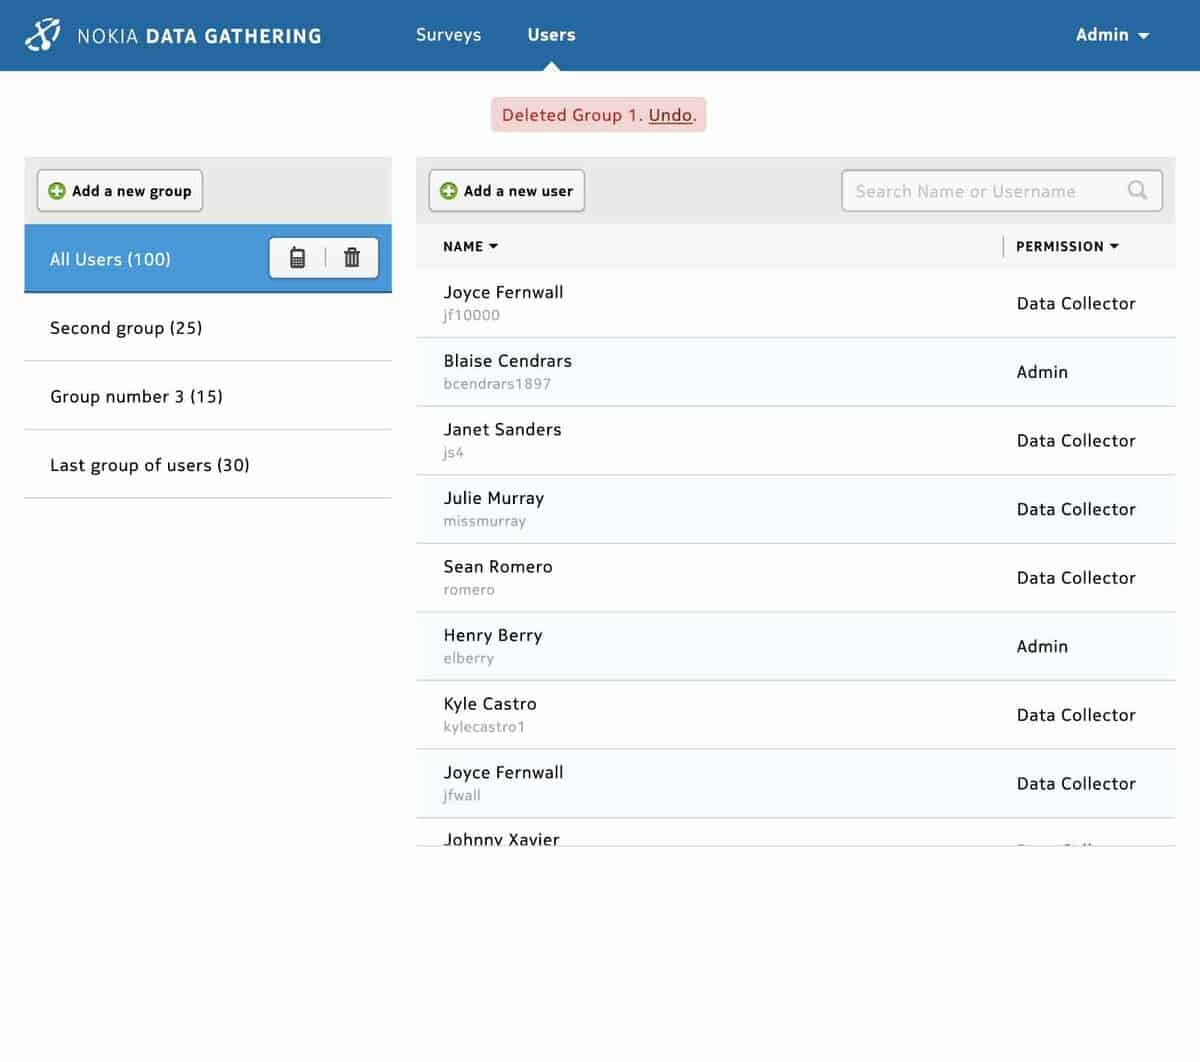The image size is (1200, 1062).
Task: Click the magnifier search icon
Action: (x=1137, y=190)
